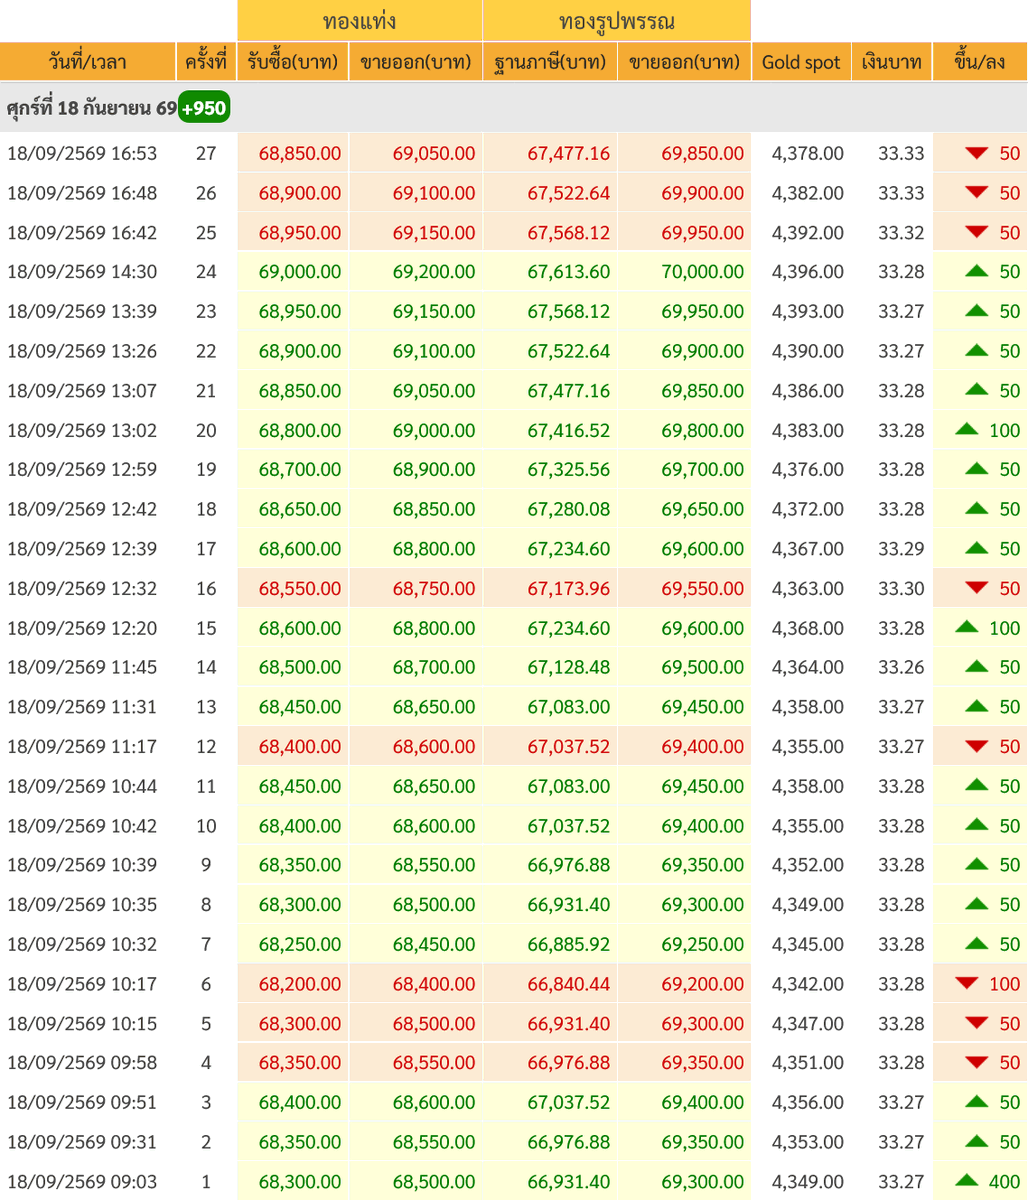Click the green +950 daily change badge
The height and width of the screenshot is (1200, 1028).
(204, 108)
